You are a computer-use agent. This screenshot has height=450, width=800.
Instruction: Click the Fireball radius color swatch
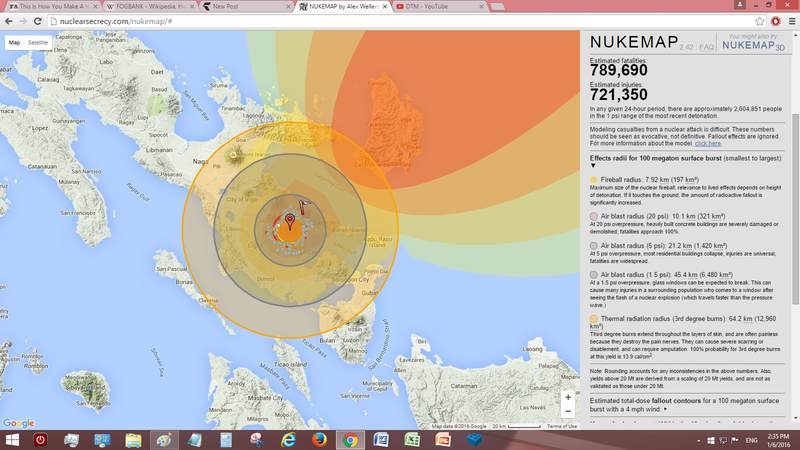click(x=593, y=180)
